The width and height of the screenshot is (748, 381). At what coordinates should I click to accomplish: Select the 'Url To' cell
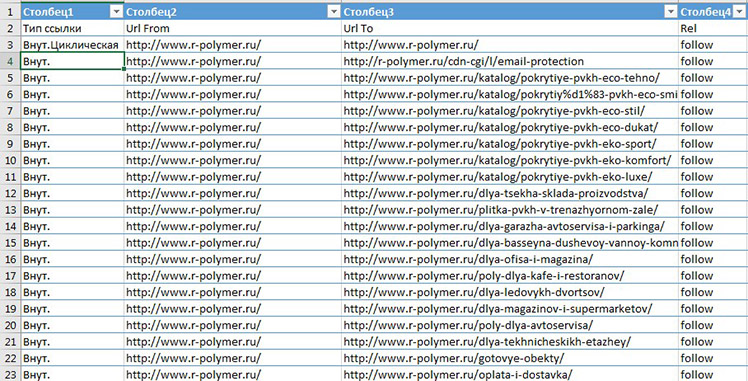pyautogui.click(x=510, y=29)
